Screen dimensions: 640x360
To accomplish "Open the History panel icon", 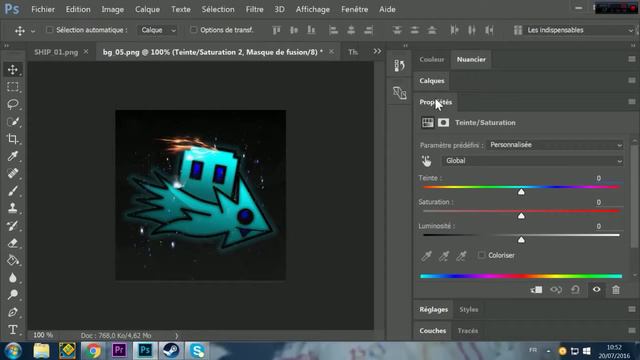I will 399,65.
